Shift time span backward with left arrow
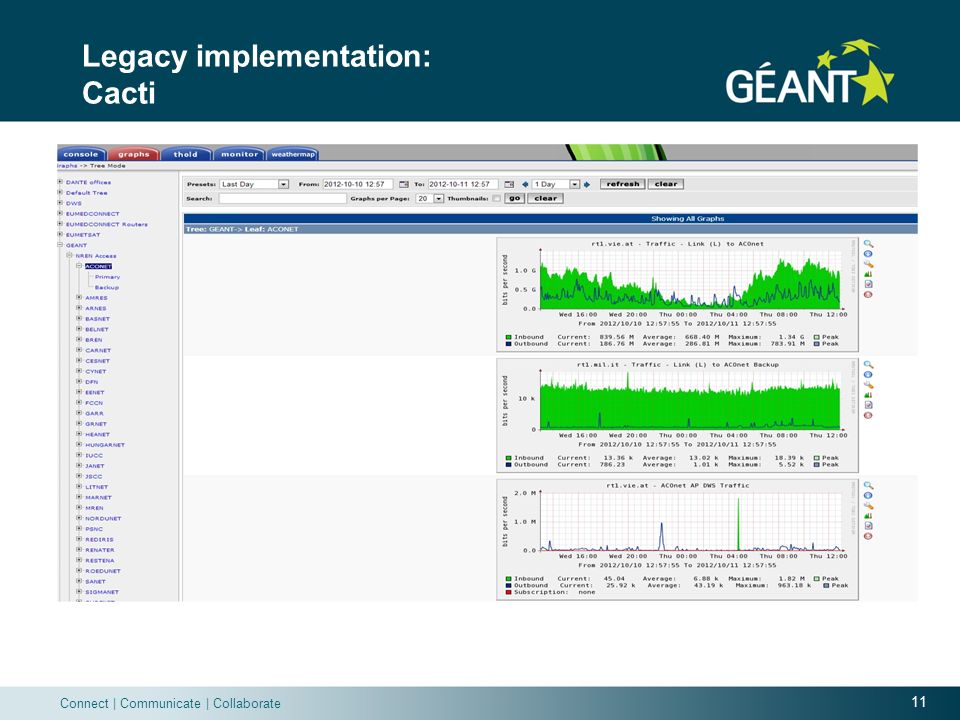The image size is (960, 720). coord(525,184)
